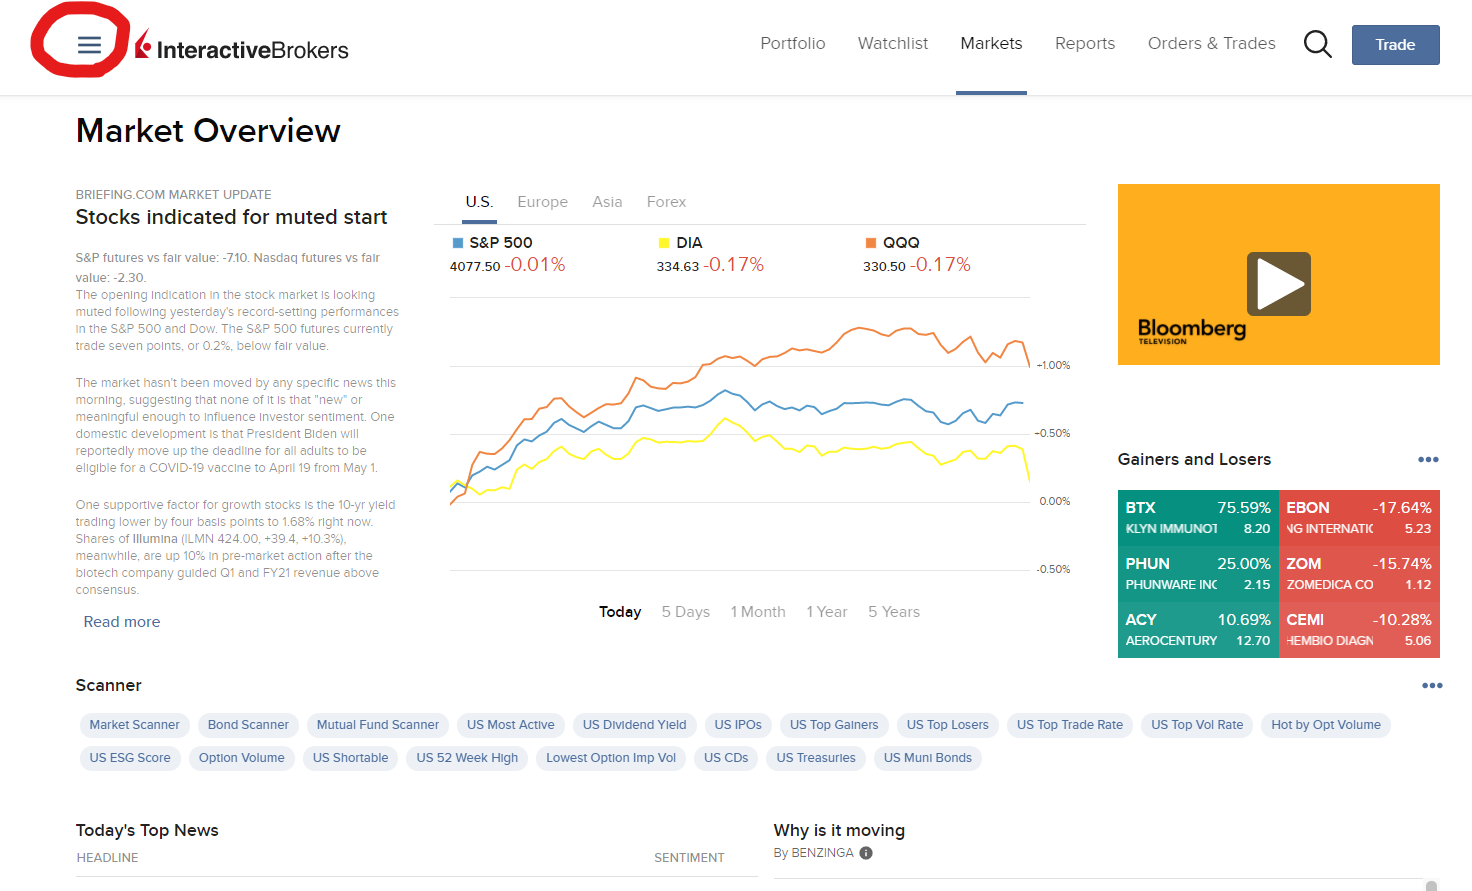Change chart range to 1 Year
The width and height of the screenshot is (1472, 891).
pos(827,612)
